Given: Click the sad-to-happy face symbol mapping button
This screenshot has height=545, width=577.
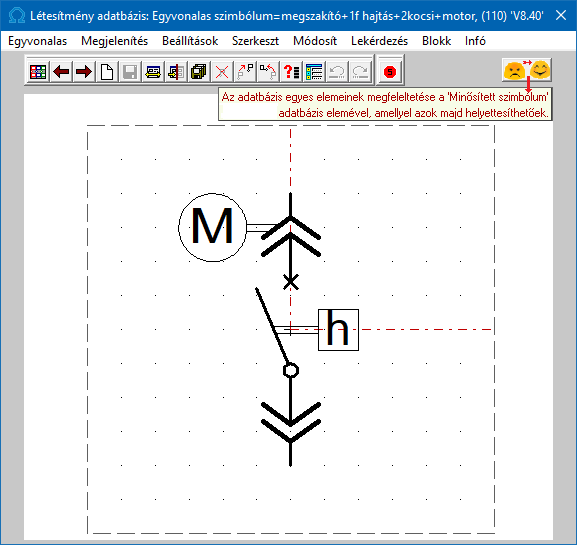Looking at the screenshot, I should (x=527, y=70).
